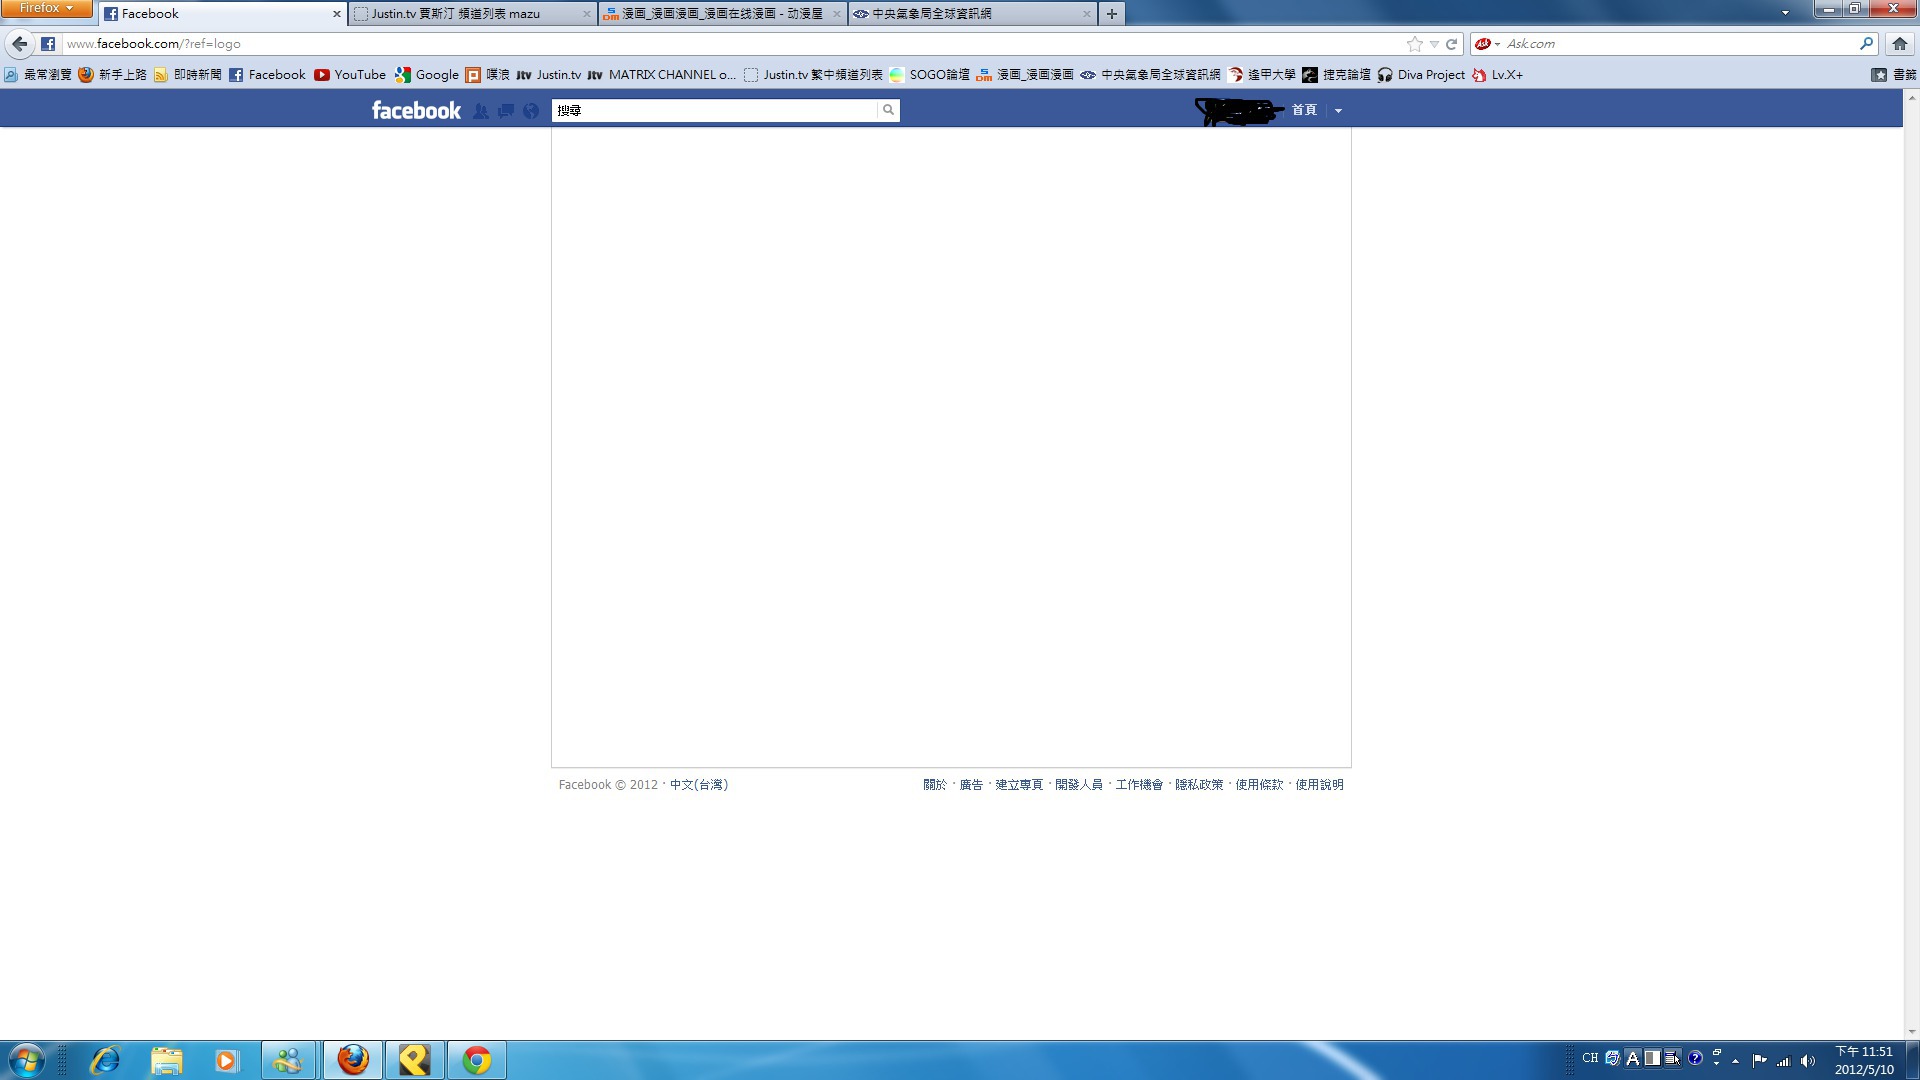Click the volume speaker tray icon
The height and width of the screenshot is (1080, 1920).
pos(1807,1061)
